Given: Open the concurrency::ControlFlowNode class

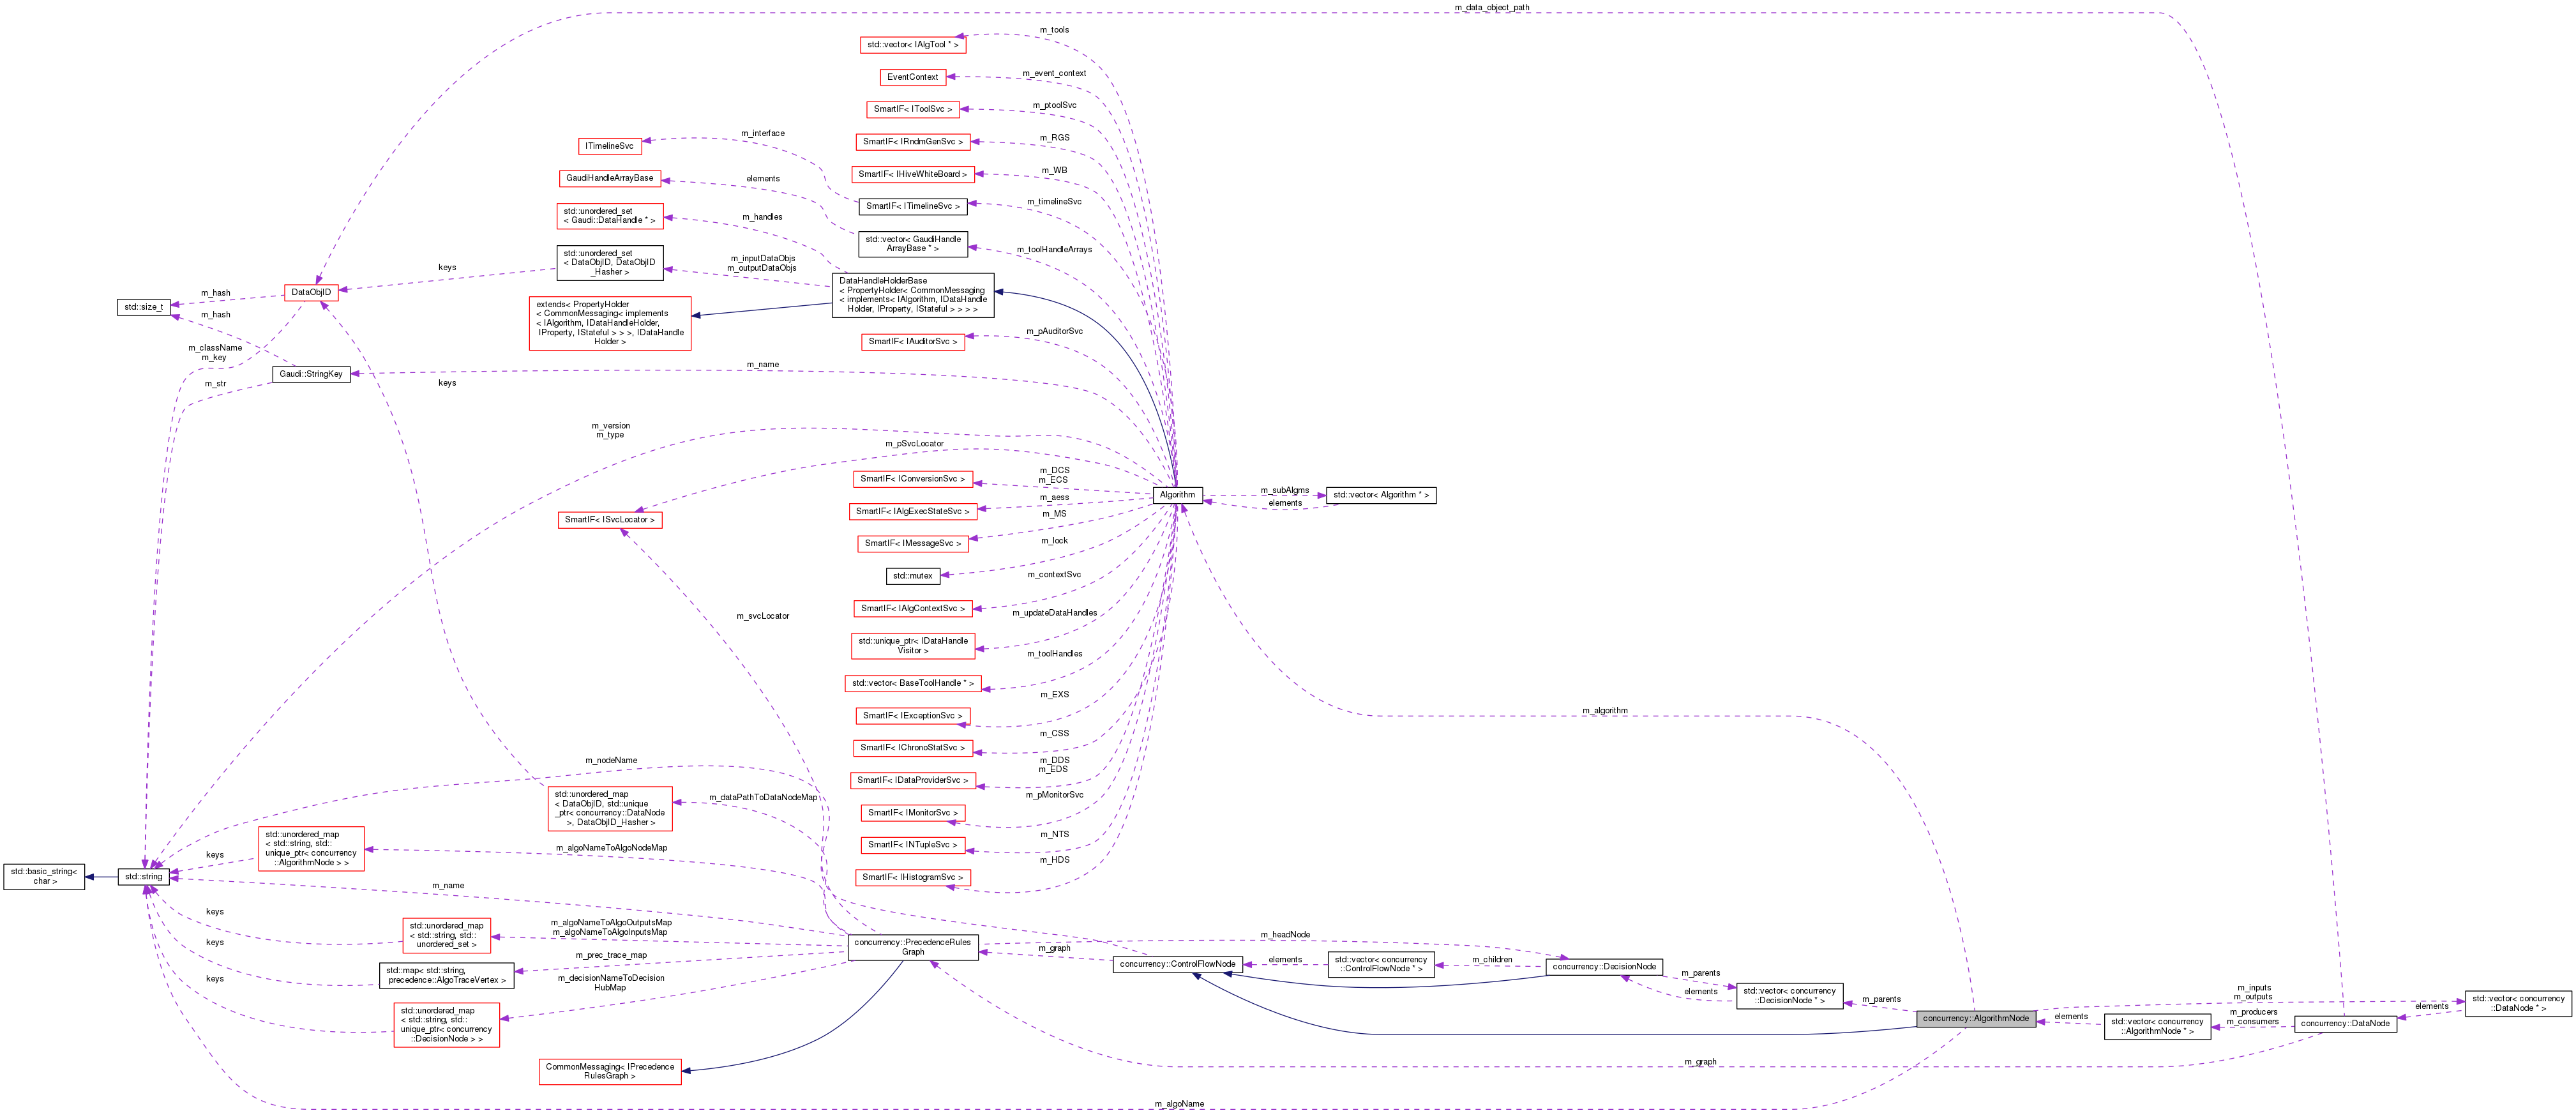Looking at the screenshot, I should coord(1177,964).
